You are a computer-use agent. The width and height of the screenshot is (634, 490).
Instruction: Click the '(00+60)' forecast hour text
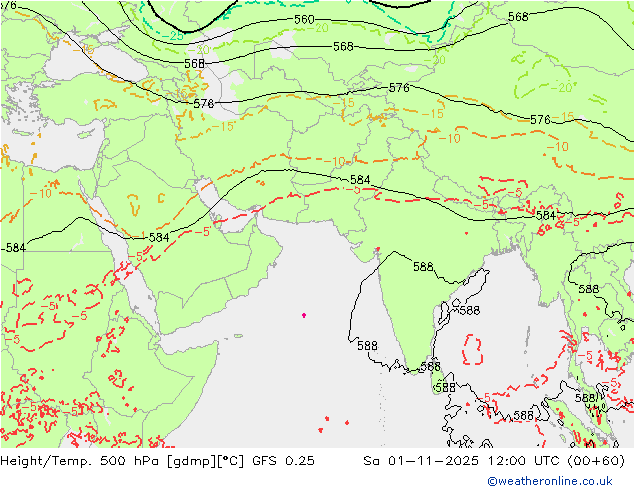tap(596, 461)
